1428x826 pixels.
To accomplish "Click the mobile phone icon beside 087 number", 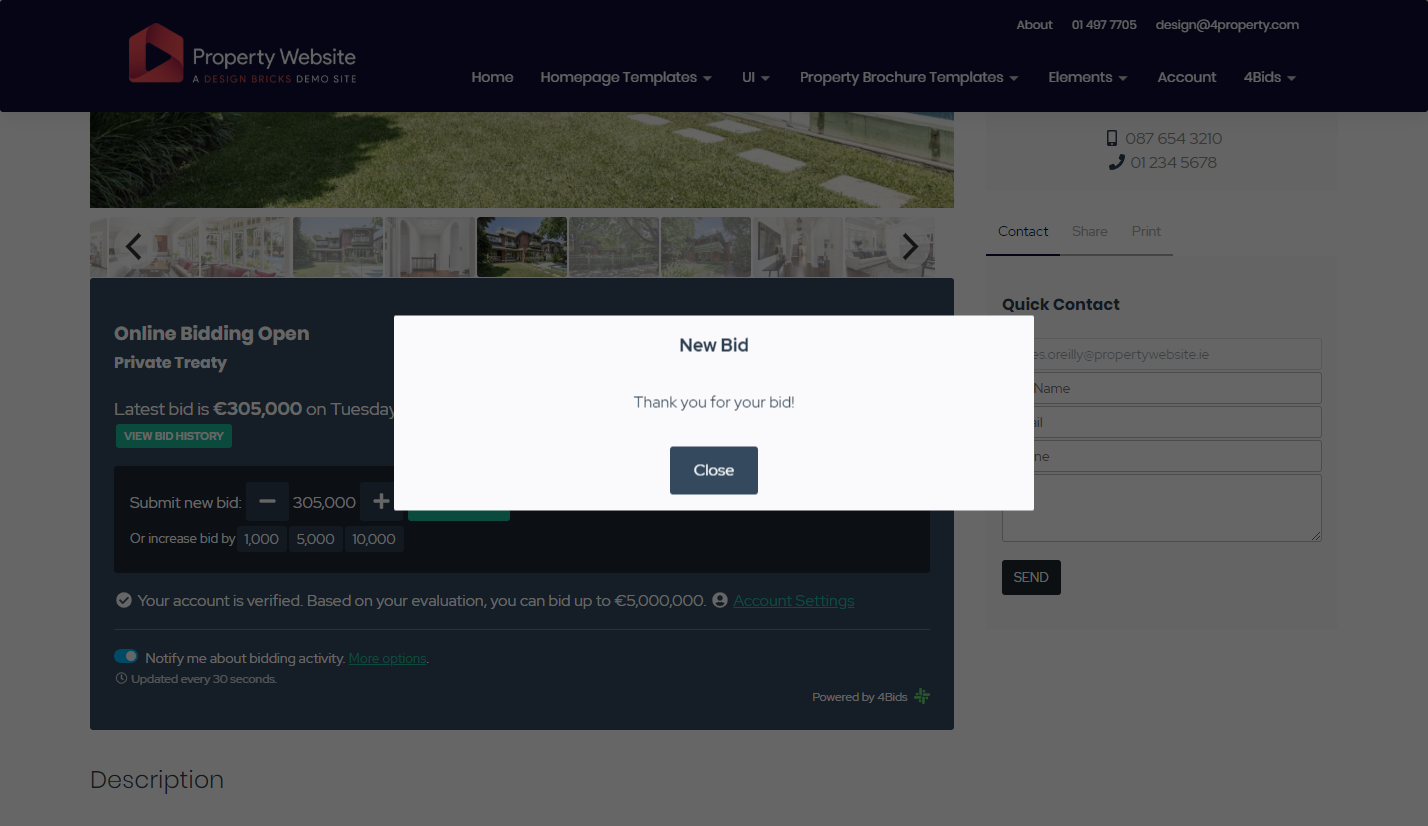I will [1112, 139].
